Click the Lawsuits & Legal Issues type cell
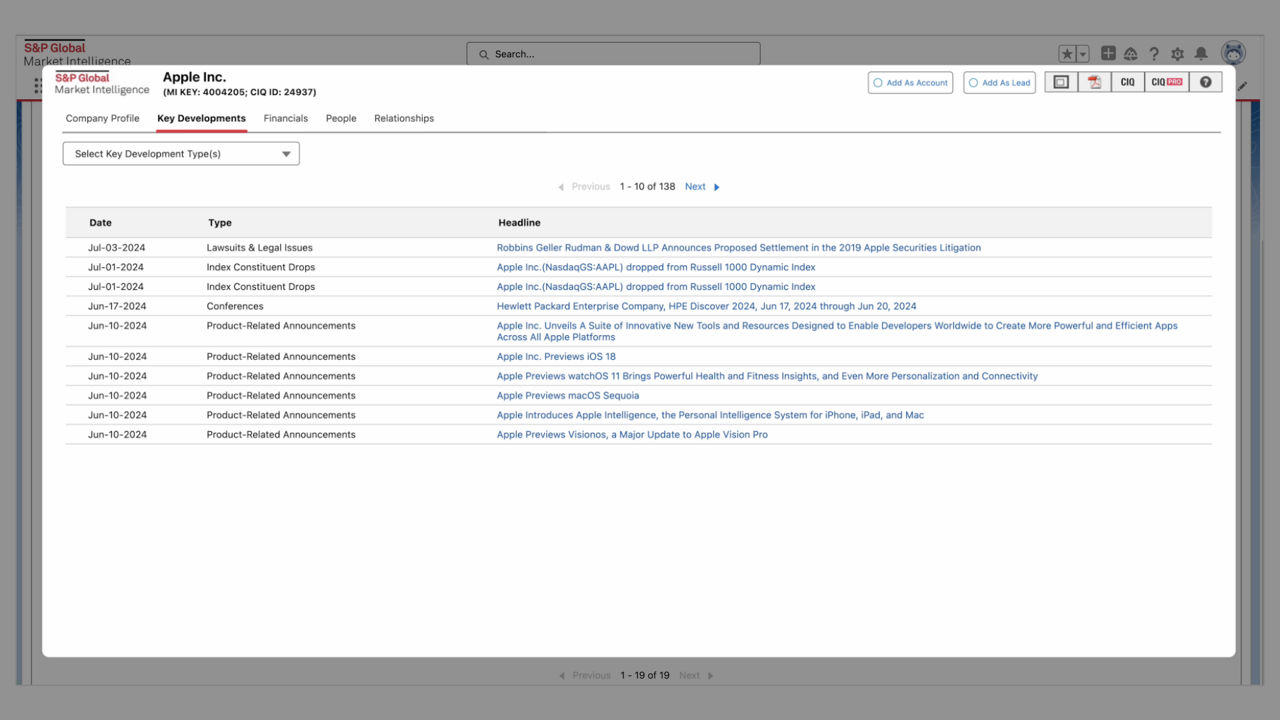Image resolution: width=1280 pixels, height=720 pixels. 259,248
